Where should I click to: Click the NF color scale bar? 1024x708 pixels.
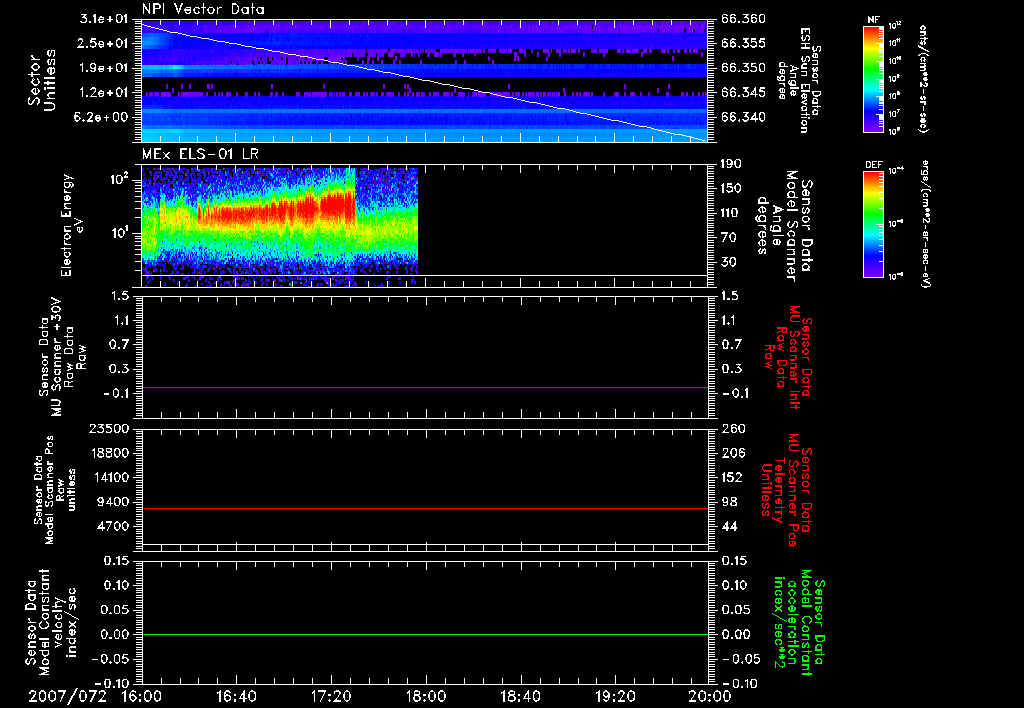coord(873,78)
